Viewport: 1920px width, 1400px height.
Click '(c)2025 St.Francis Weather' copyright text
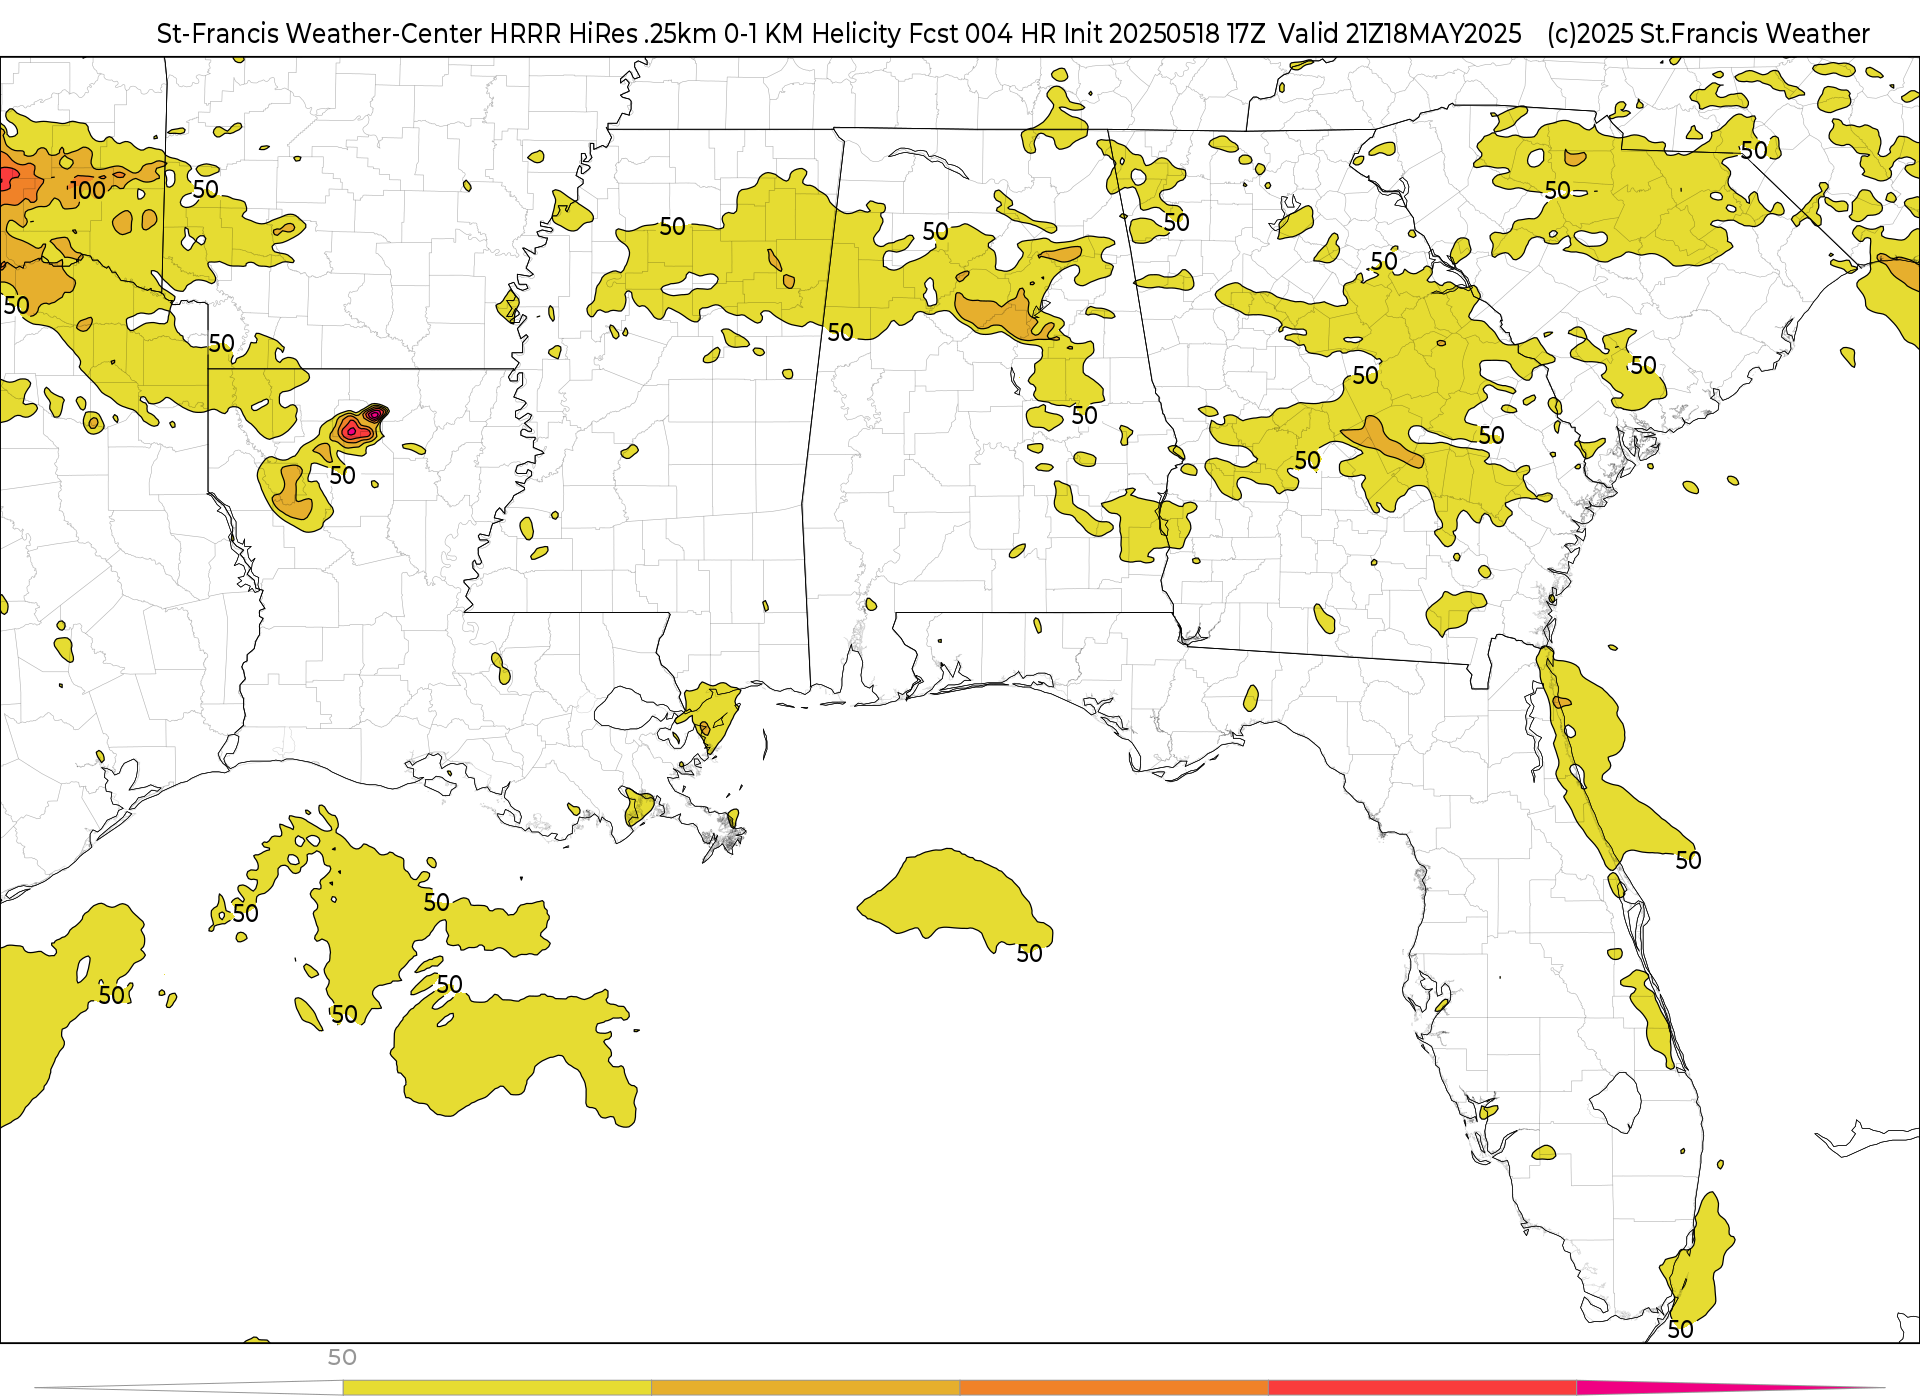coord(1708,33)
